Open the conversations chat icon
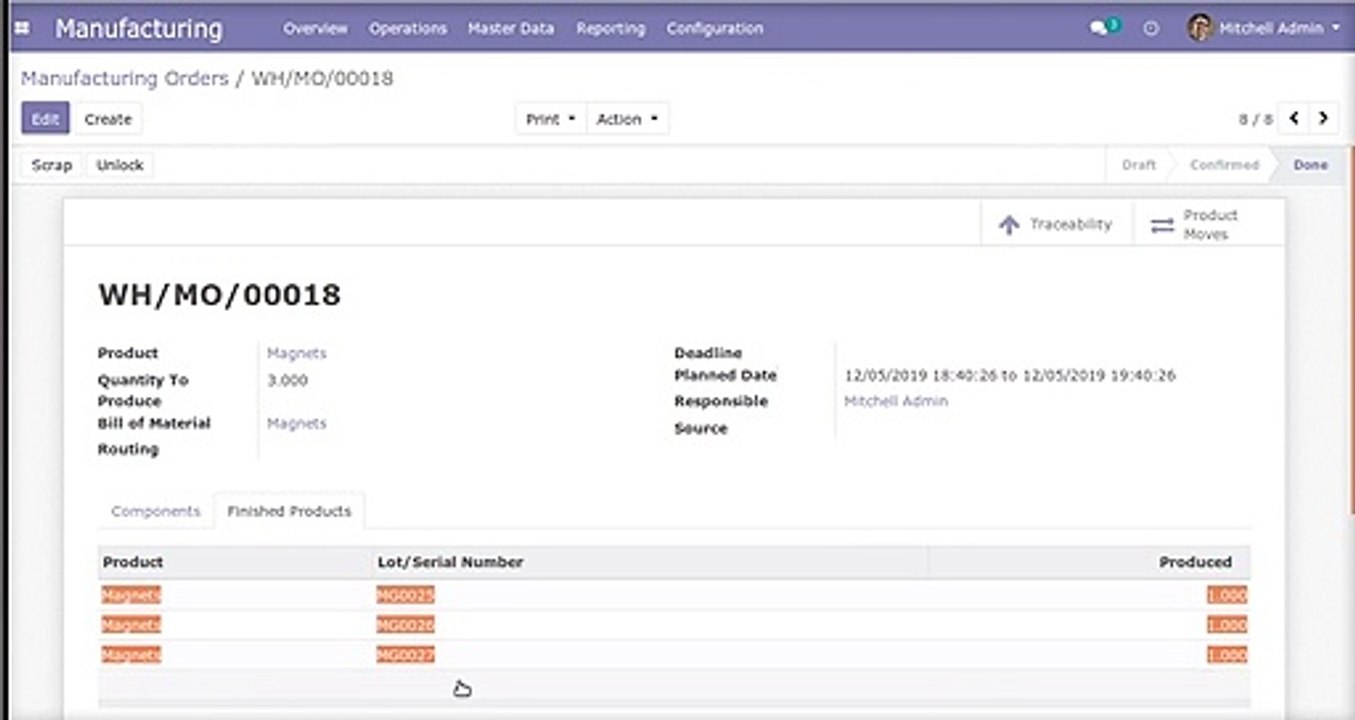Screen dimensions: 1355x720 [x=1099, y=29]
